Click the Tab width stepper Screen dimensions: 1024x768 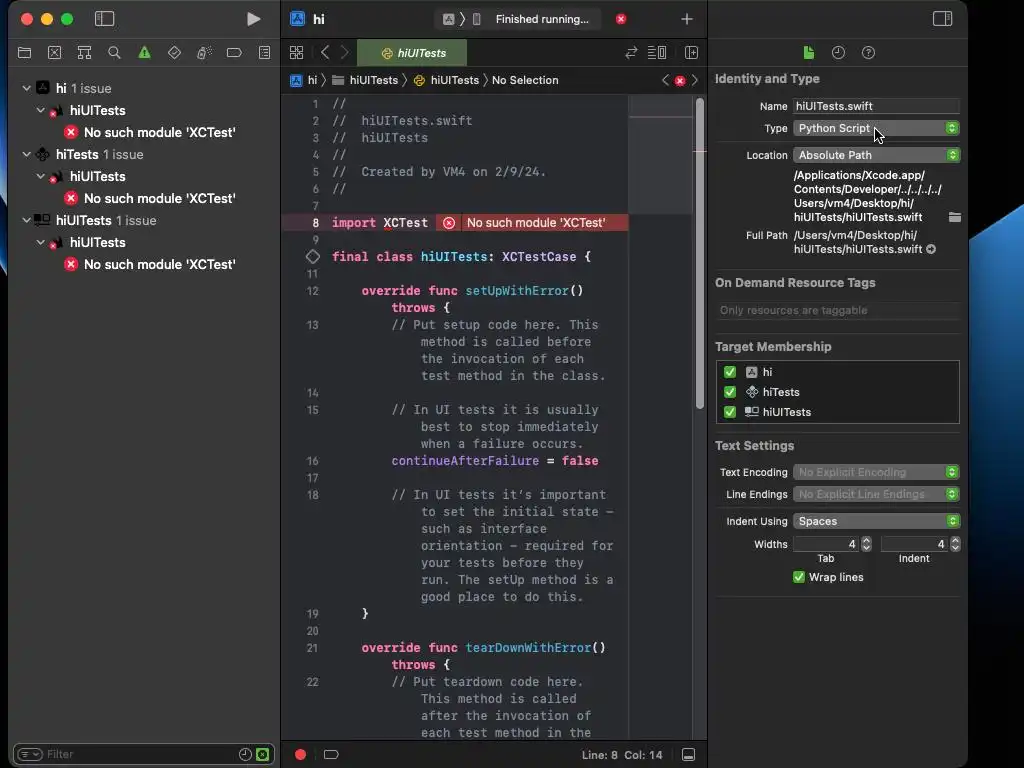tap(867, 544)
